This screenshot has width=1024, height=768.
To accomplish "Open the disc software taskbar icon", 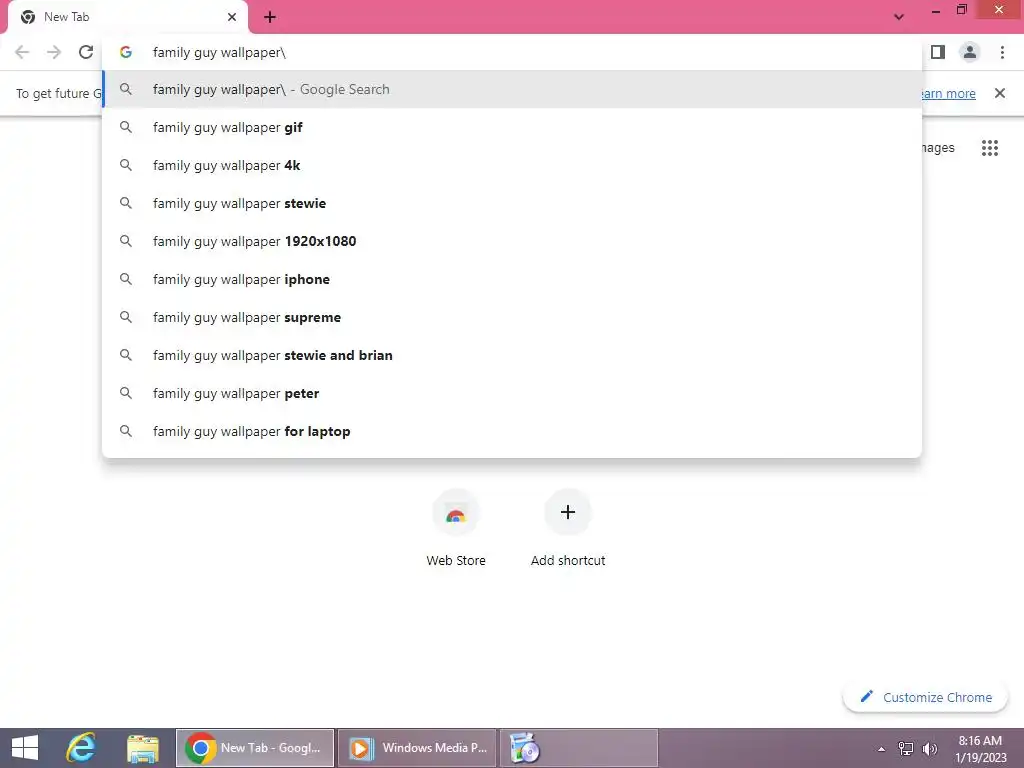I will (579, 748).
